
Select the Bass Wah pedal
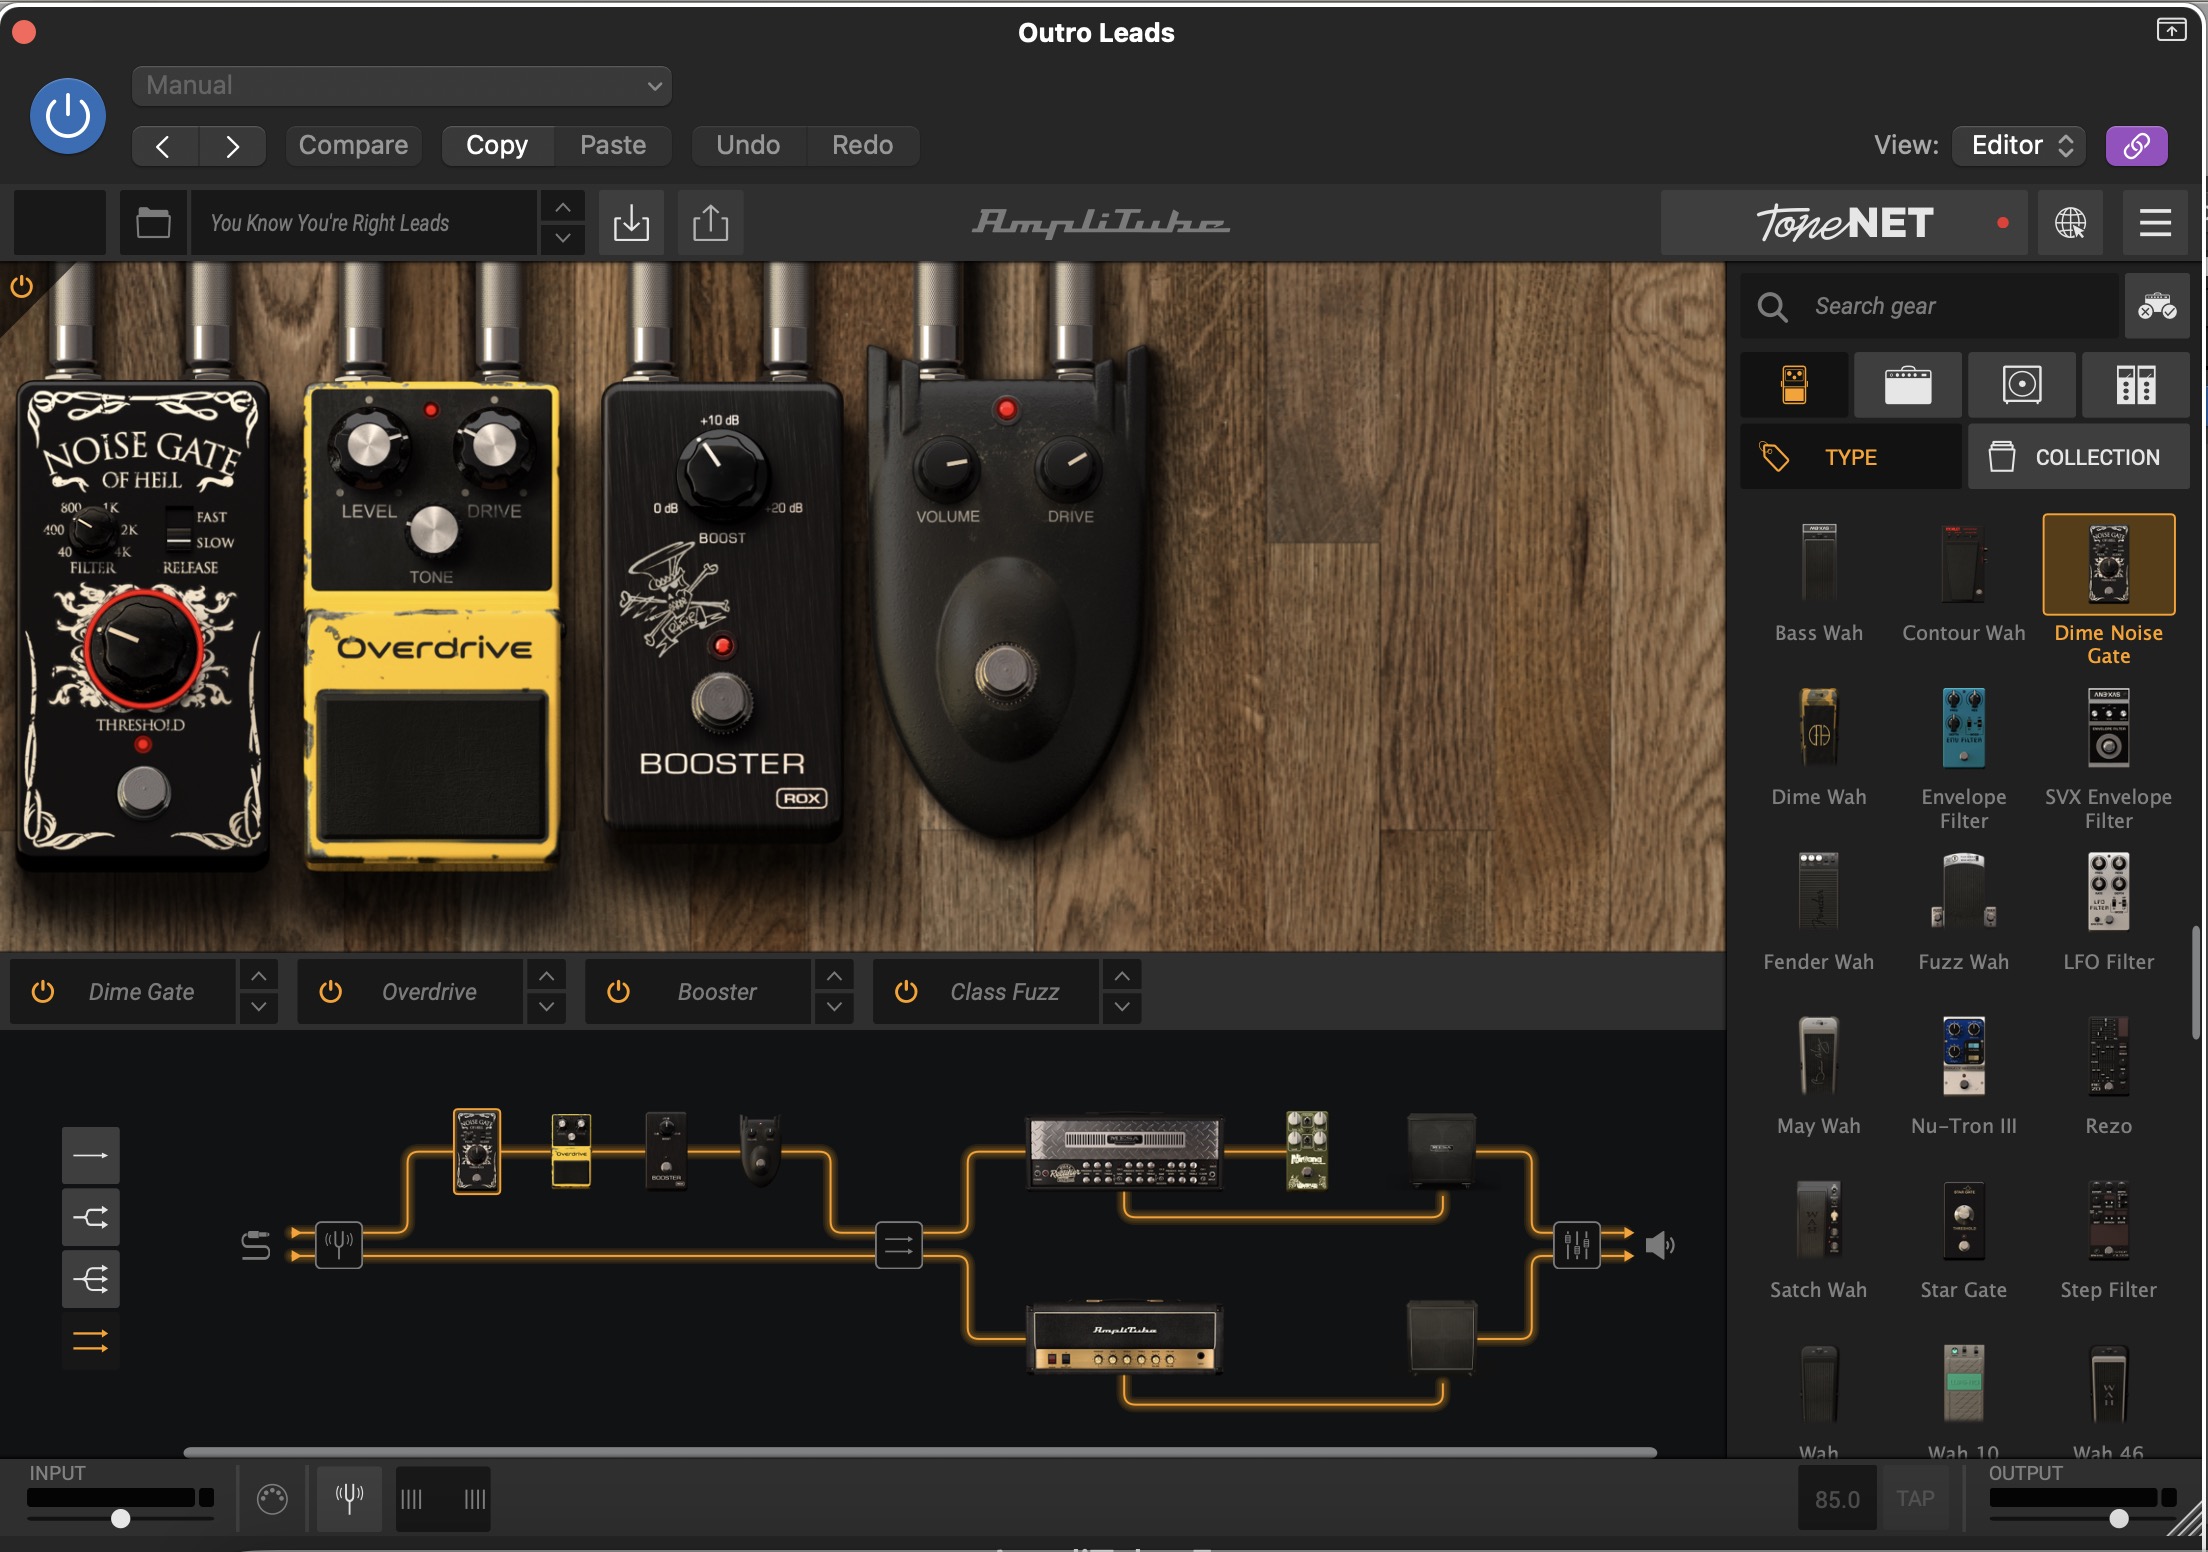[1819, 582]
